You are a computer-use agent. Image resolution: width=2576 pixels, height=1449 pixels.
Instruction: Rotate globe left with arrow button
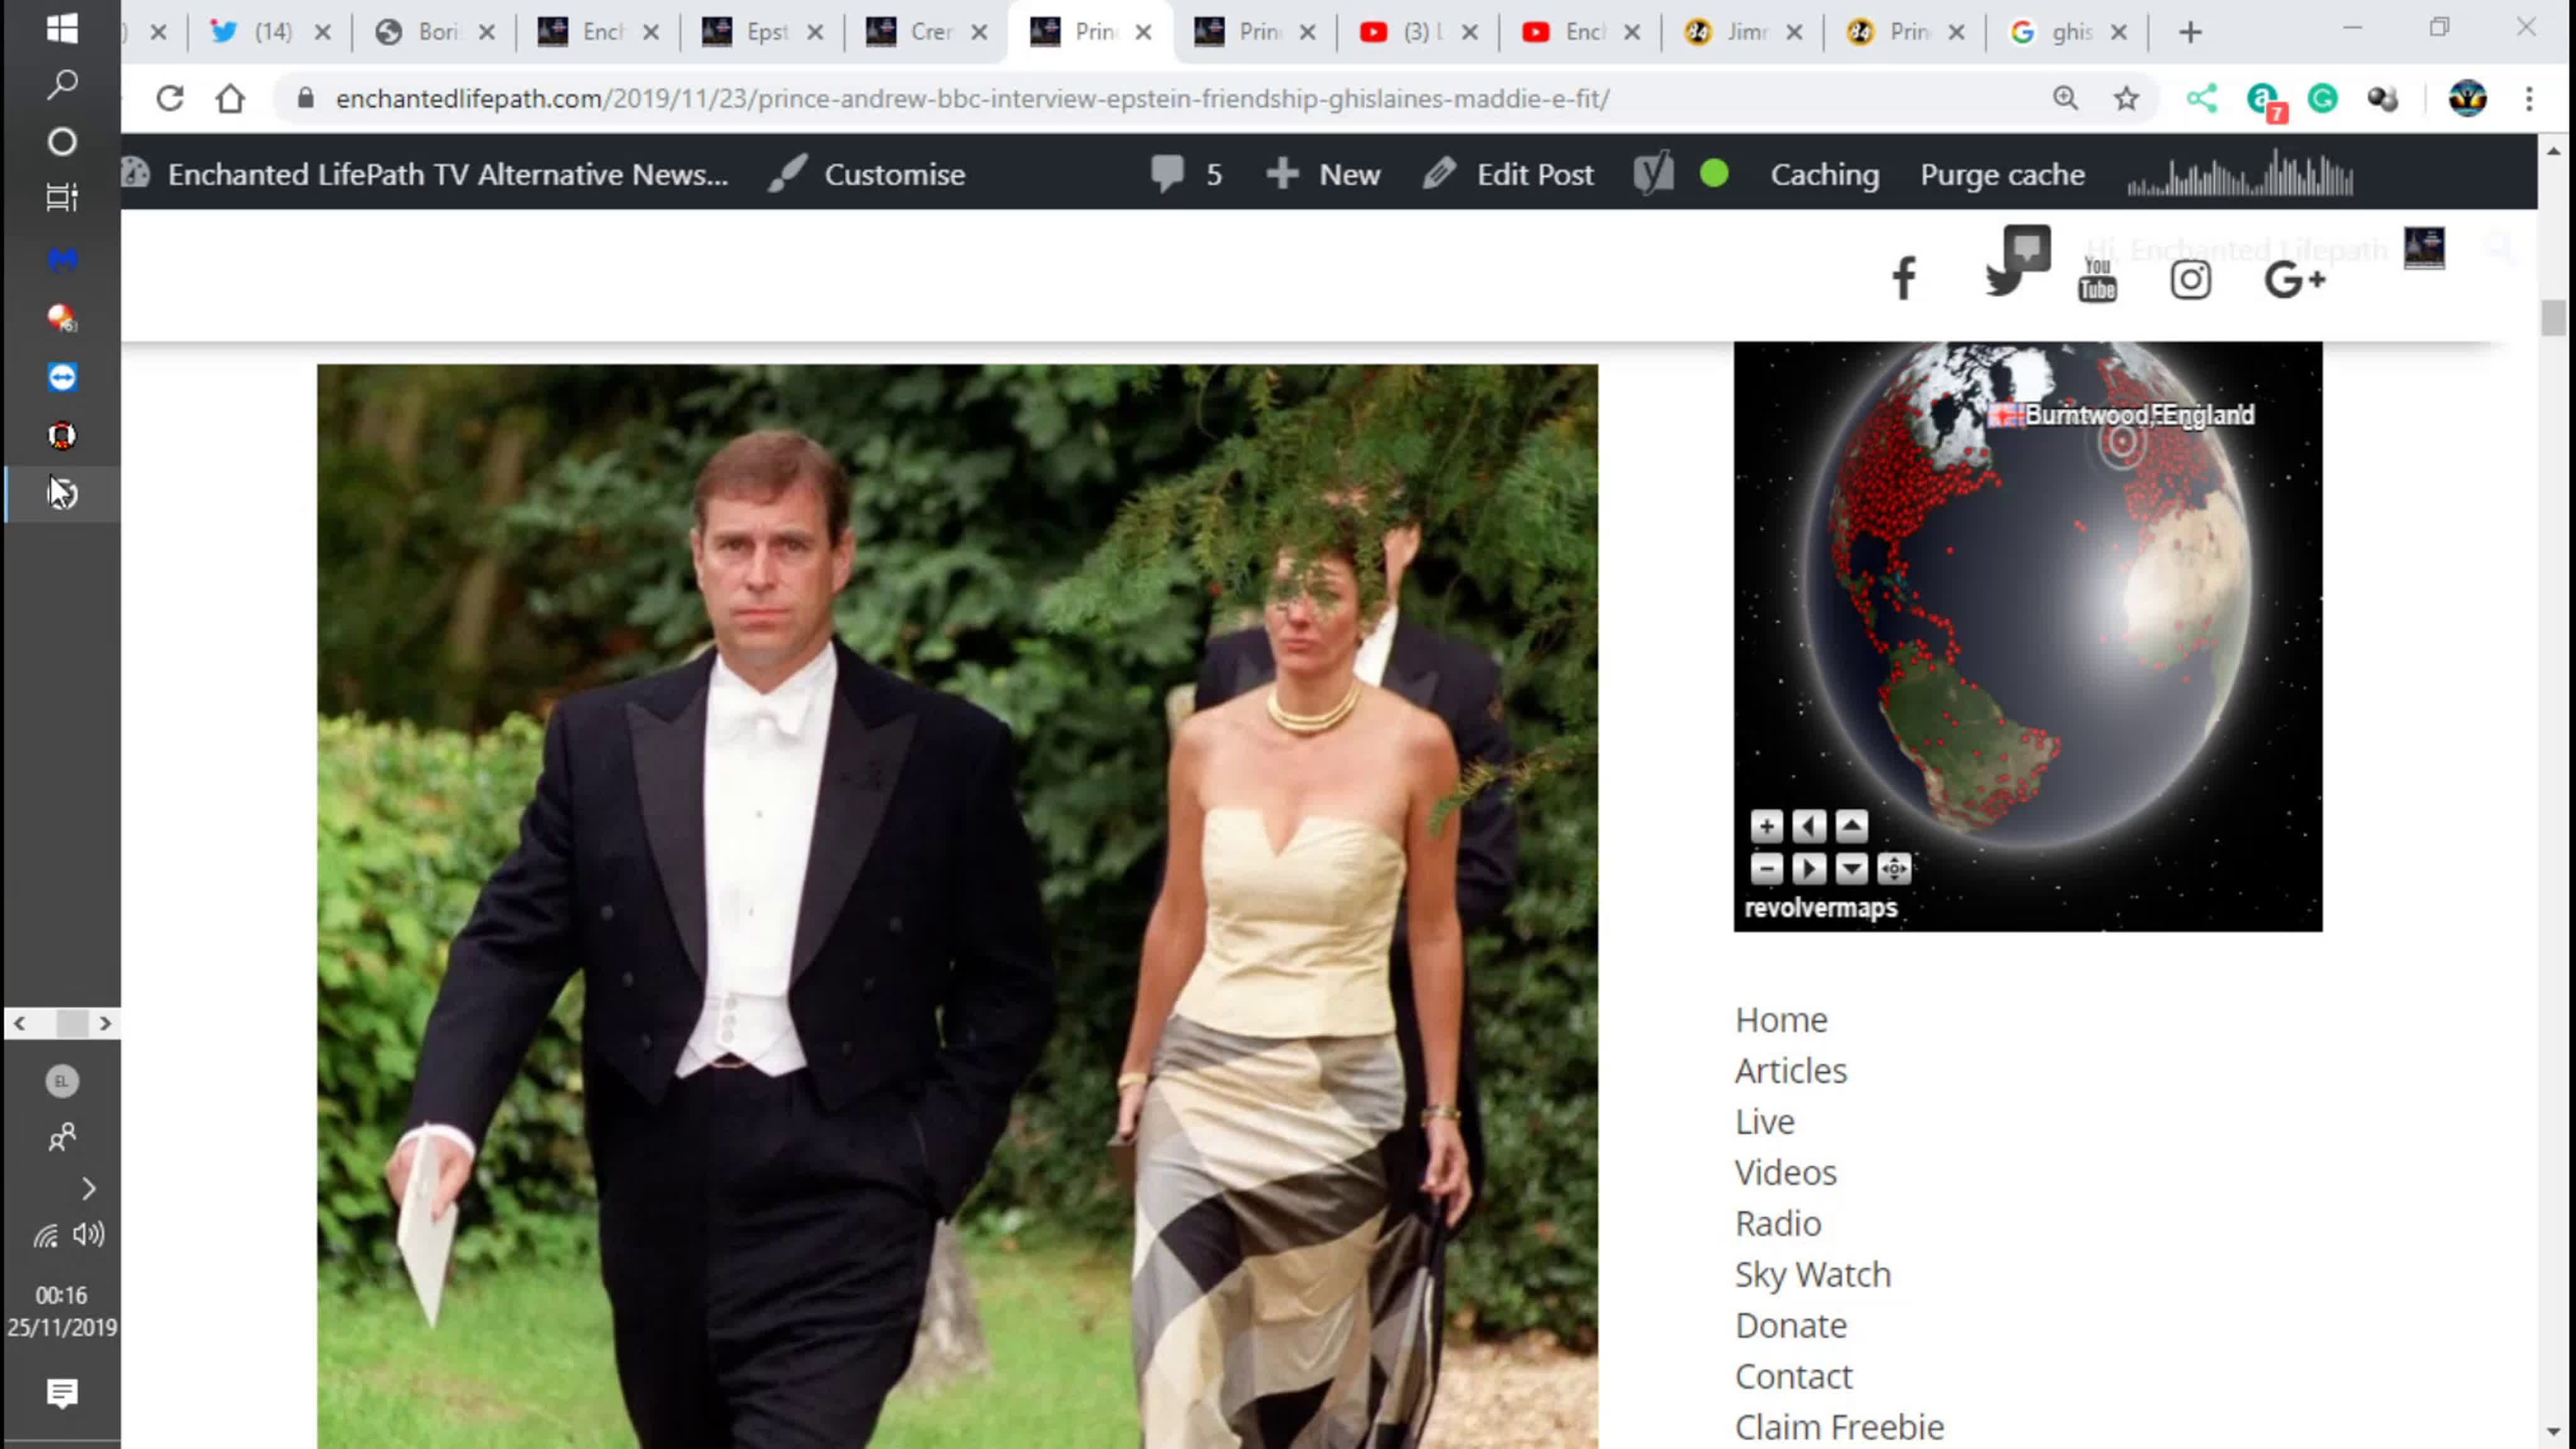pyautogui.click(x=1809, y=827)
